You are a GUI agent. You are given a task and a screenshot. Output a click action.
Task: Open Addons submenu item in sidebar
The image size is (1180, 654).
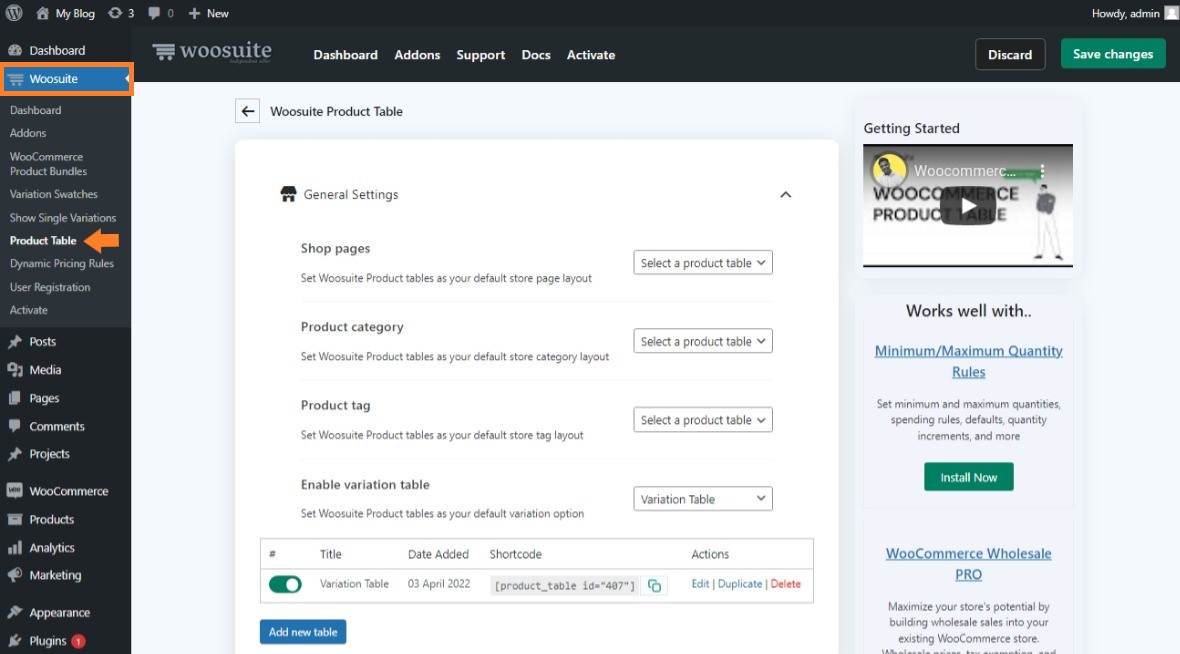pos(28,133)
